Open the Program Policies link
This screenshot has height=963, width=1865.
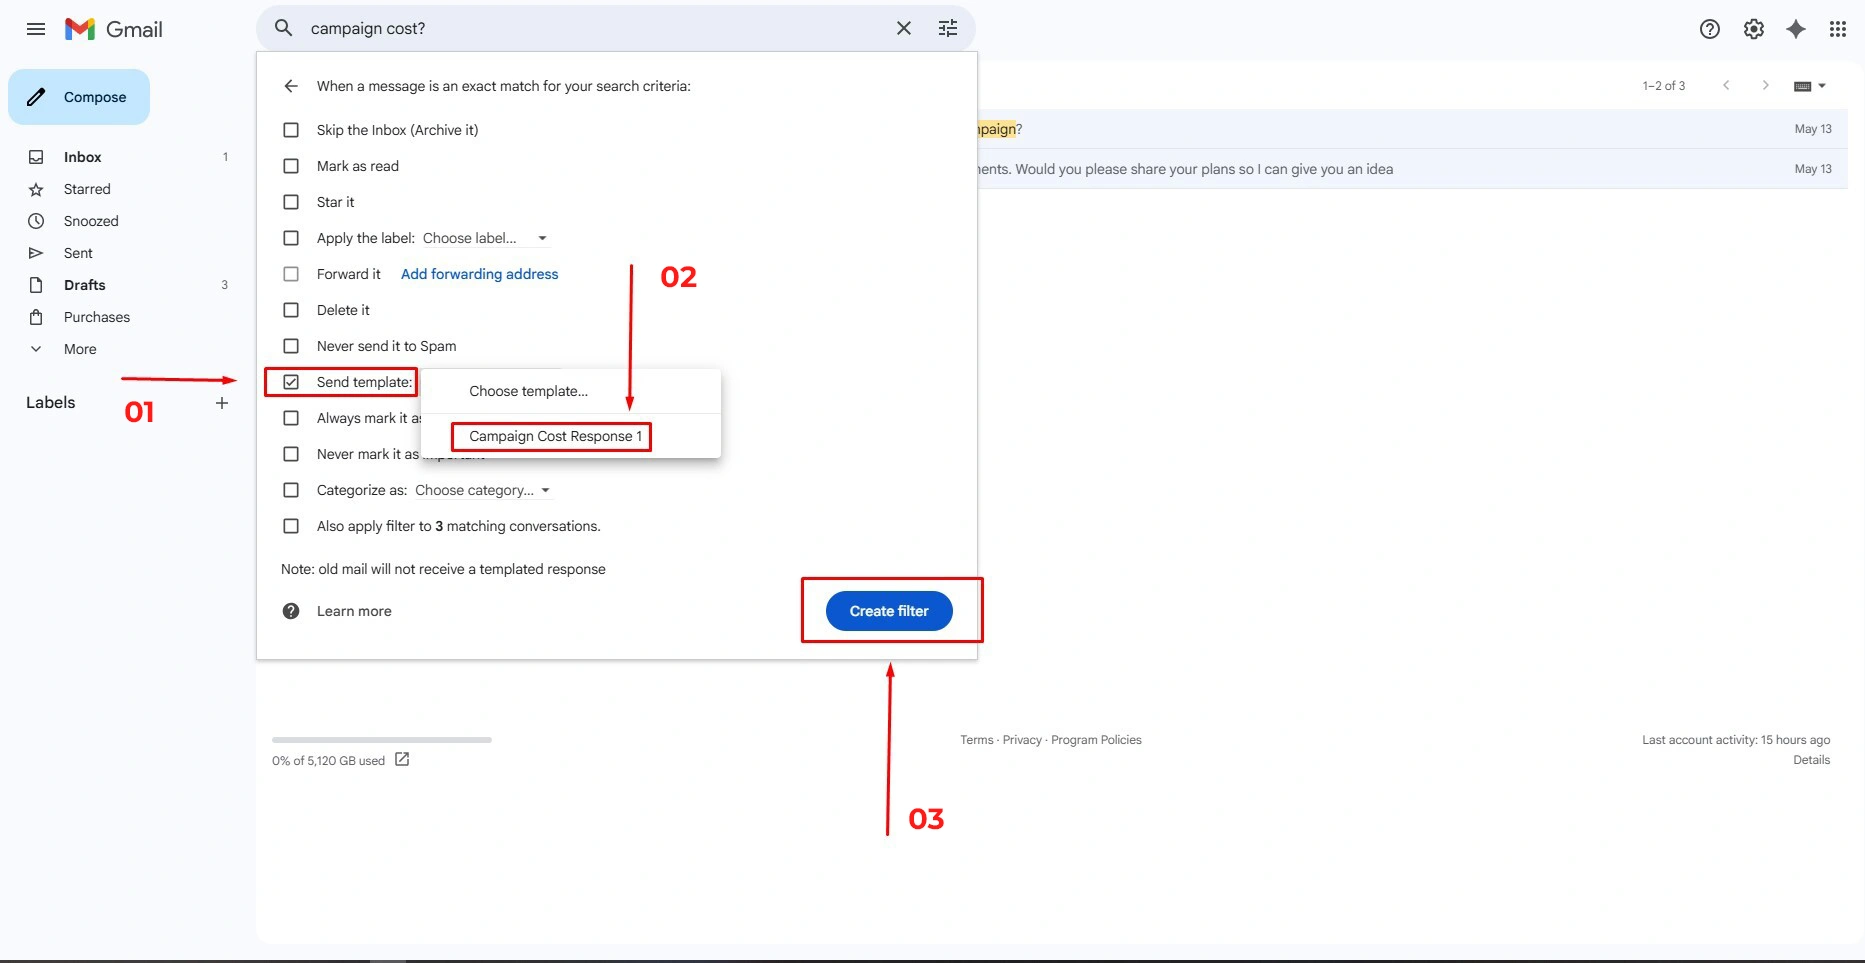point(1096,740)
